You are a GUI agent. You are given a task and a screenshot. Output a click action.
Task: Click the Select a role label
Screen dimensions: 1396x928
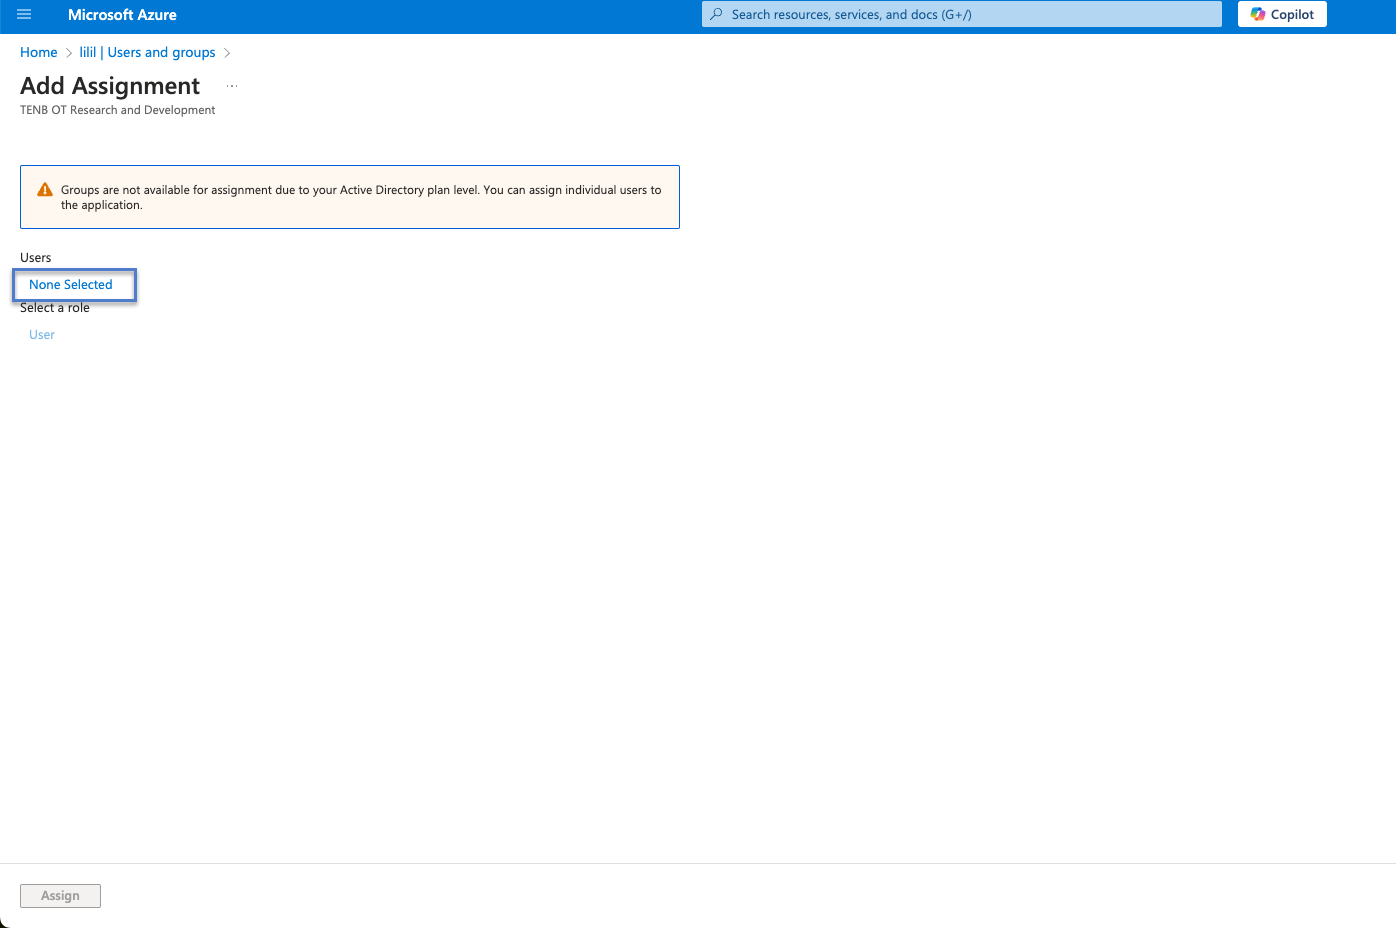(x=55, y=309)
